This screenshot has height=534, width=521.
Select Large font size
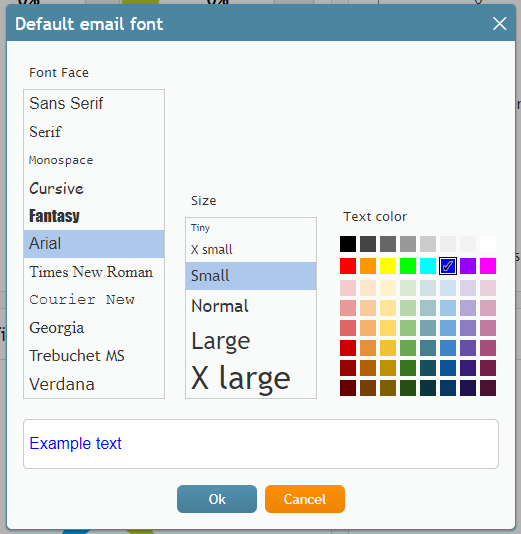click(x=251, y=341)
